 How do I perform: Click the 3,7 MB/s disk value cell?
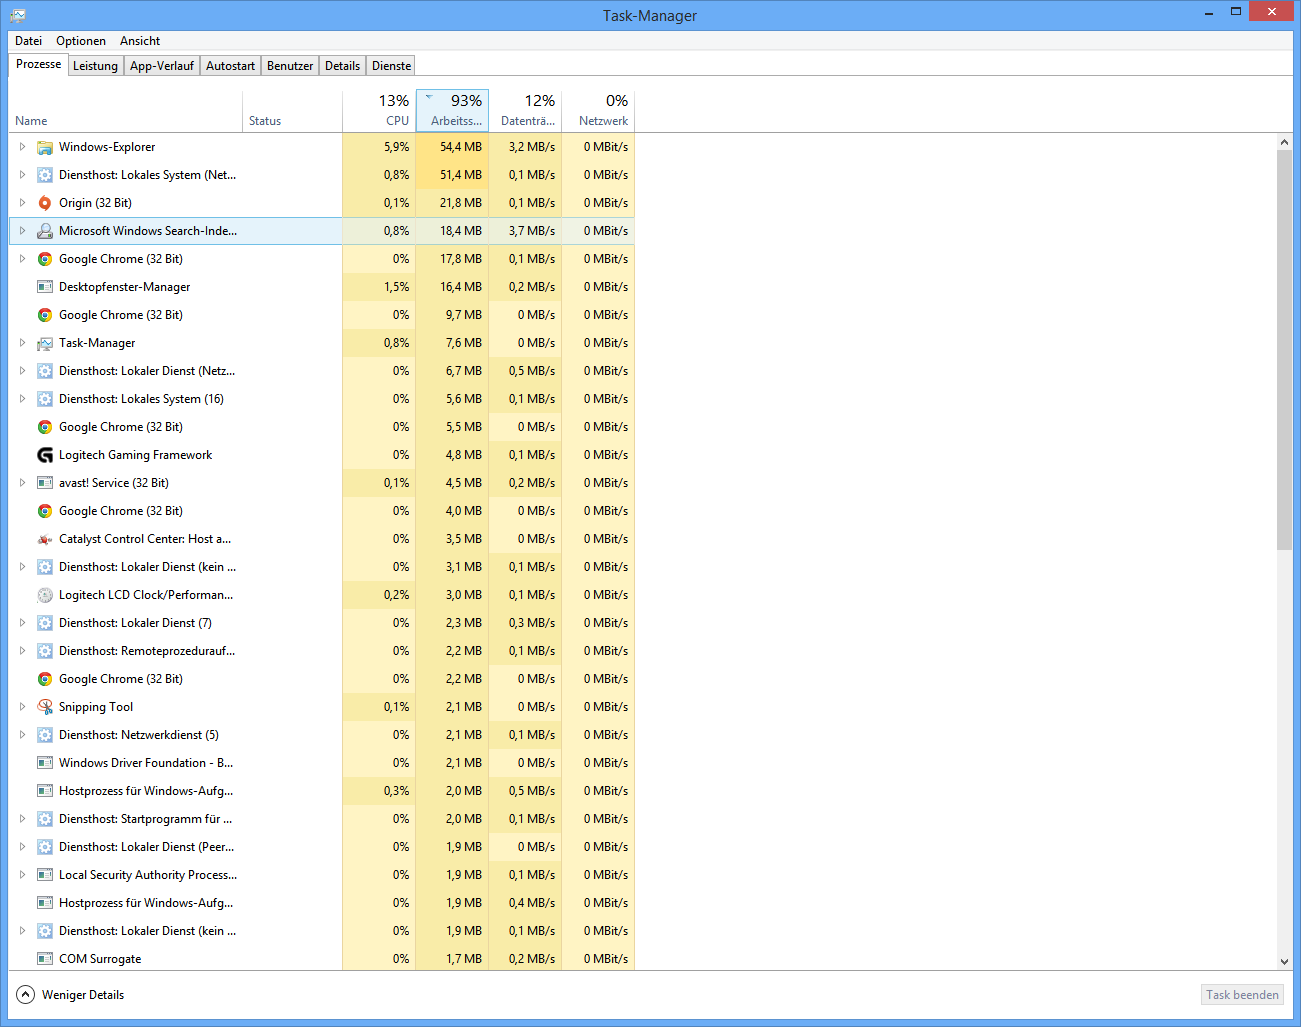pyautogui.click(x=525, y=231)
